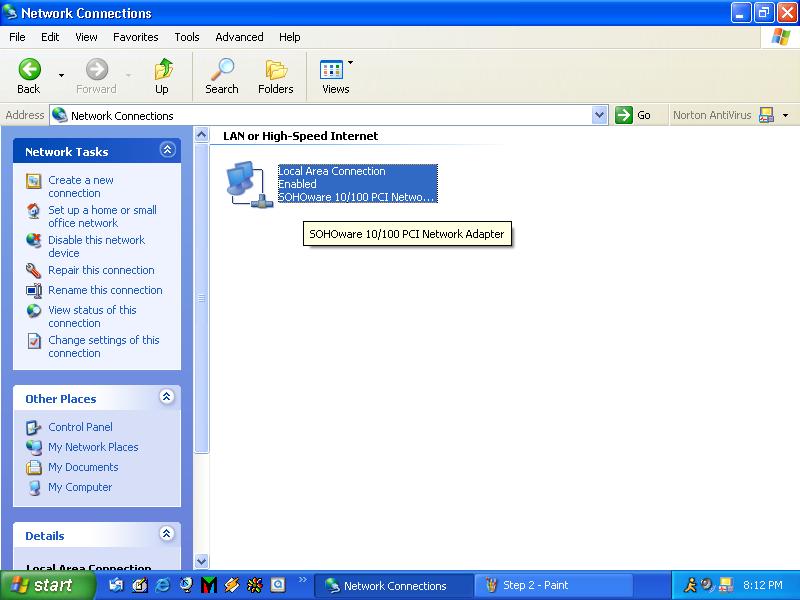Screen dimensions: 800x600
Task: Collapse the Network Tasks panel
Action: click(167, 150)
